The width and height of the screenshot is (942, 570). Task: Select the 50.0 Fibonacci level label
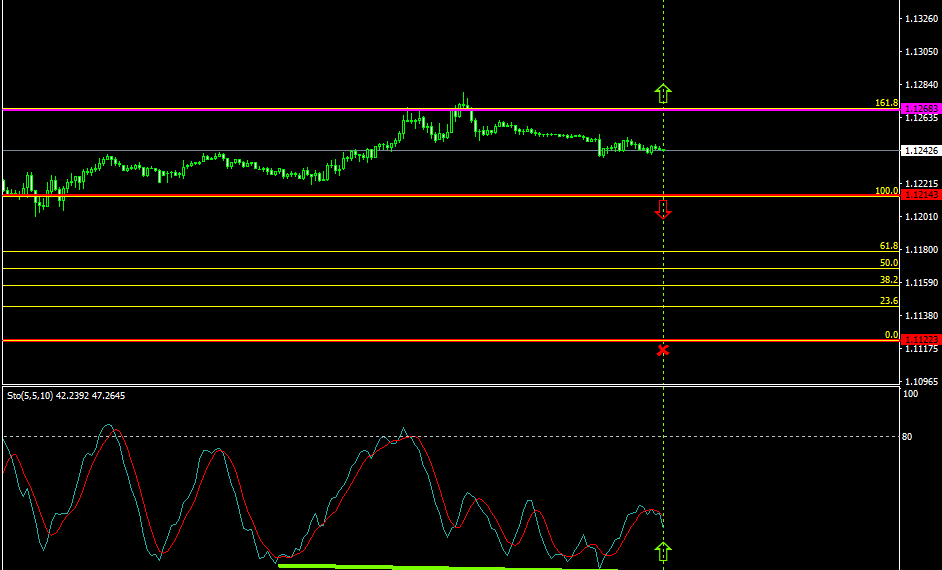(x=888, y=263)
